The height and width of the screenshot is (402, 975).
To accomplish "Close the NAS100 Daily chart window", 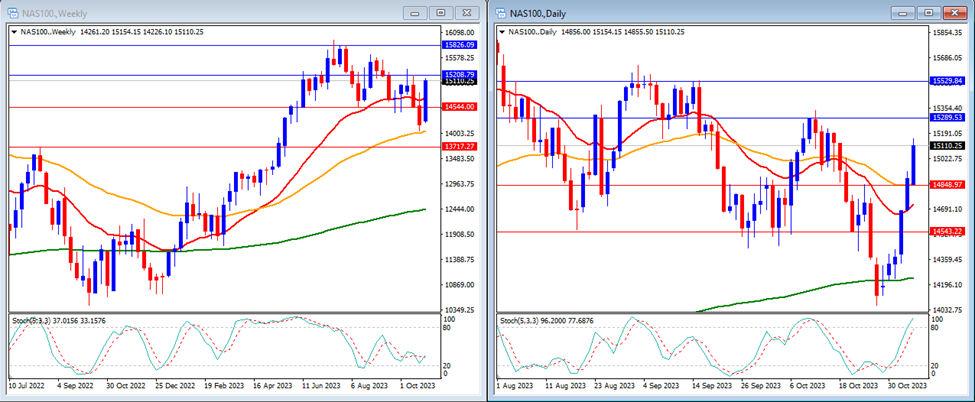I will 952,12.
